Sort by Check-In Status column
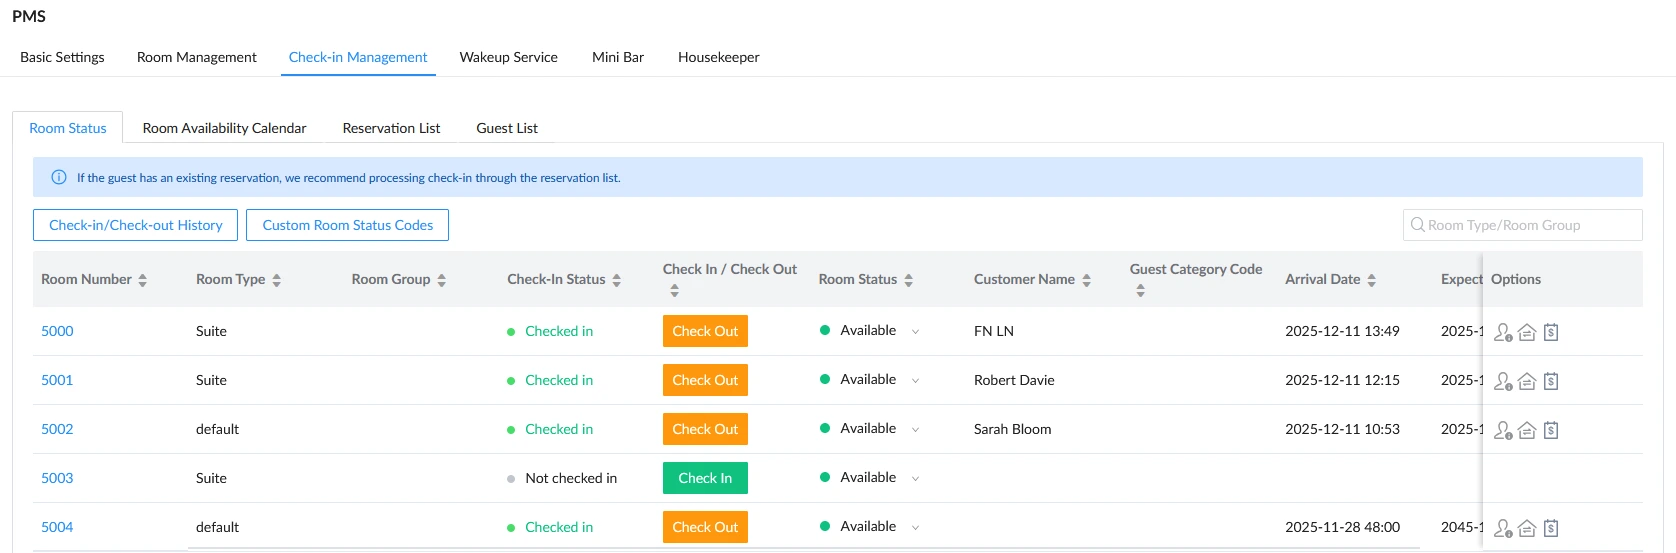 617,280
